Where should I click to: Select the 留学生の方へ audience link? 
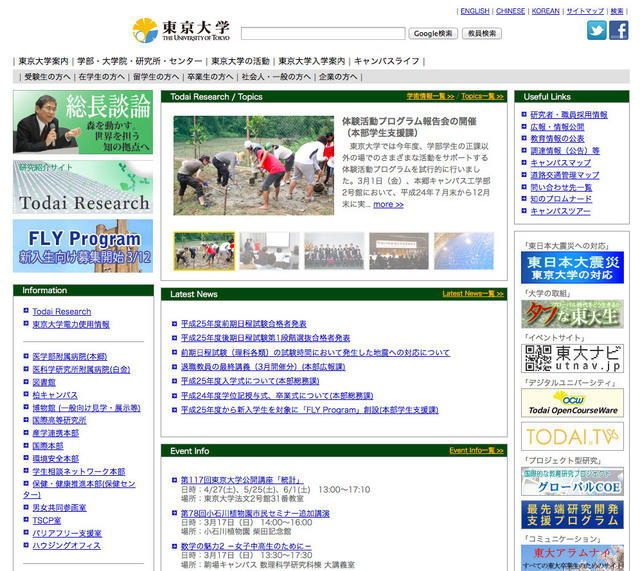point(156,77)
